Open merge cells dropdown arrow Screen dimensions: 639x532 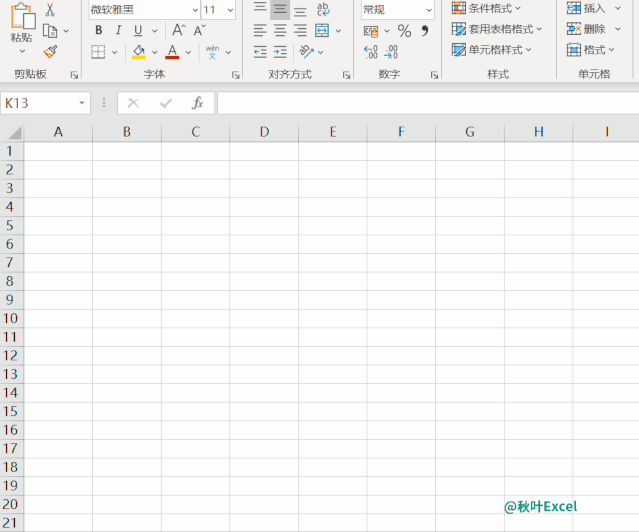click(338, 31)
